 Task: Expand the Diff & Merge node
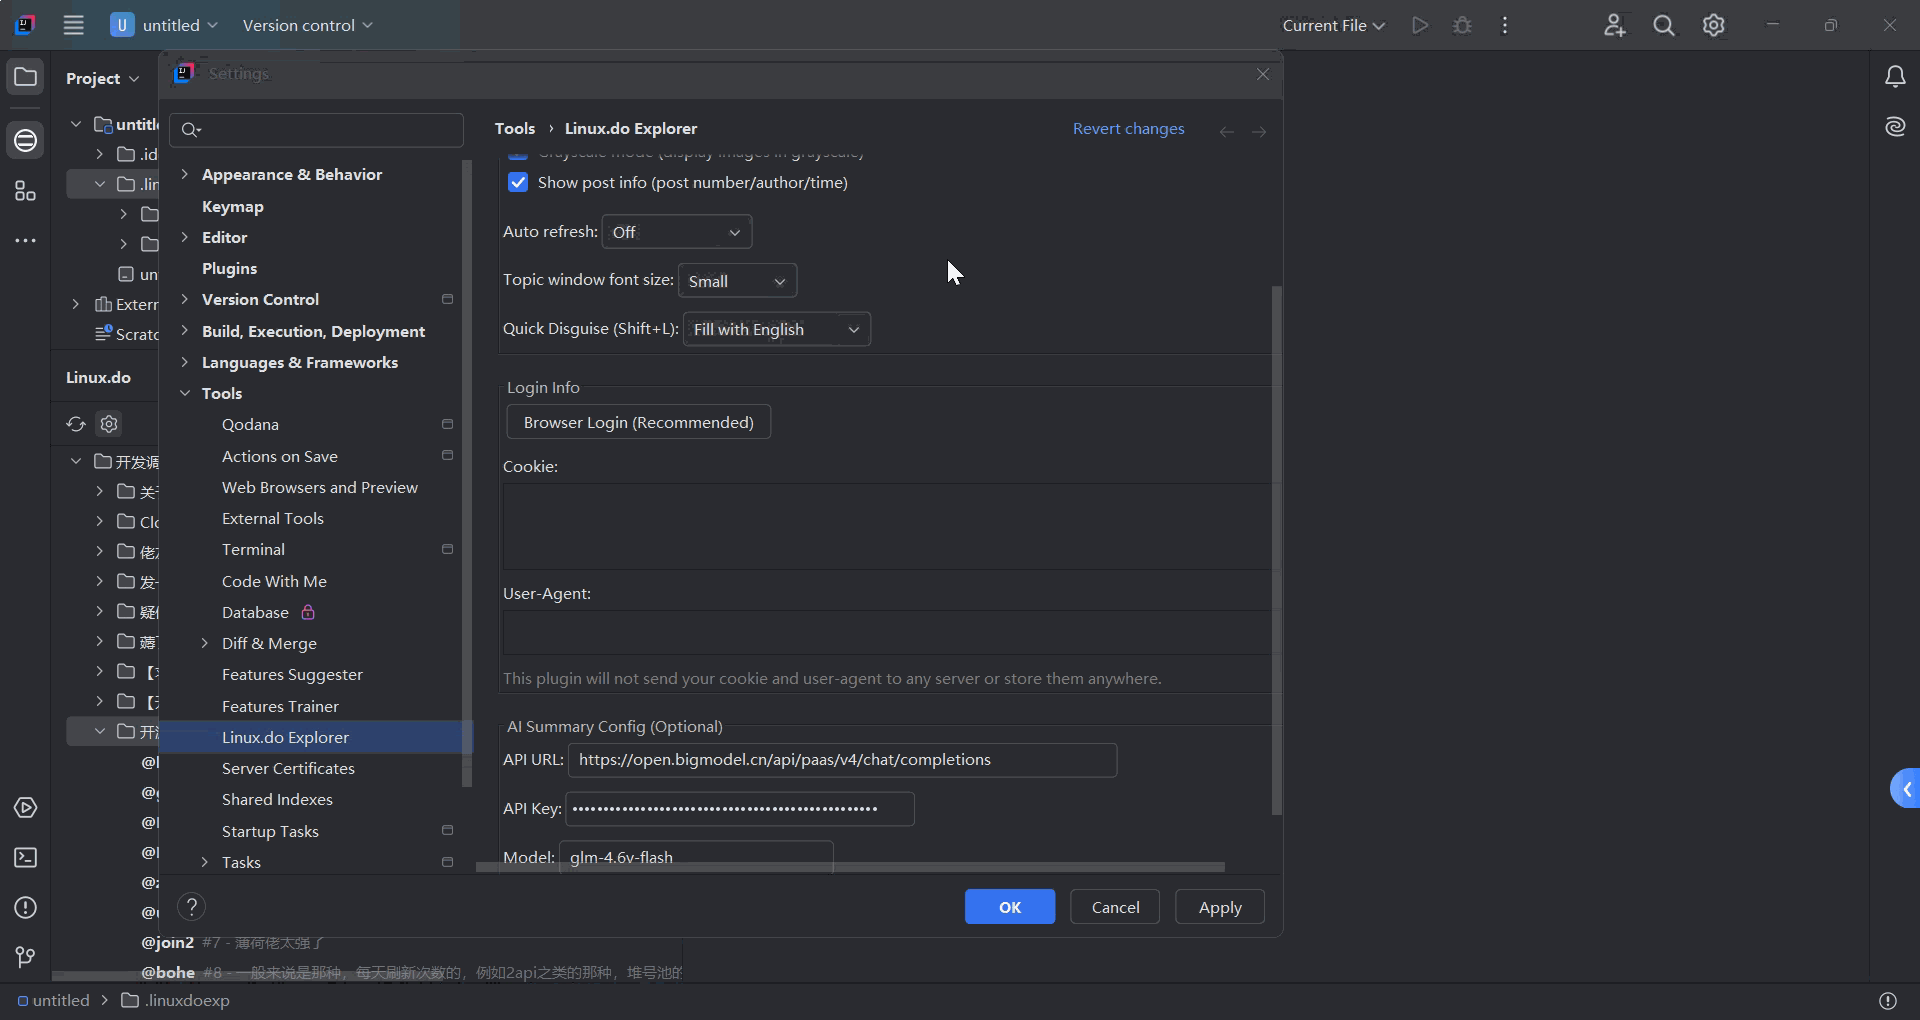(205, 643)
